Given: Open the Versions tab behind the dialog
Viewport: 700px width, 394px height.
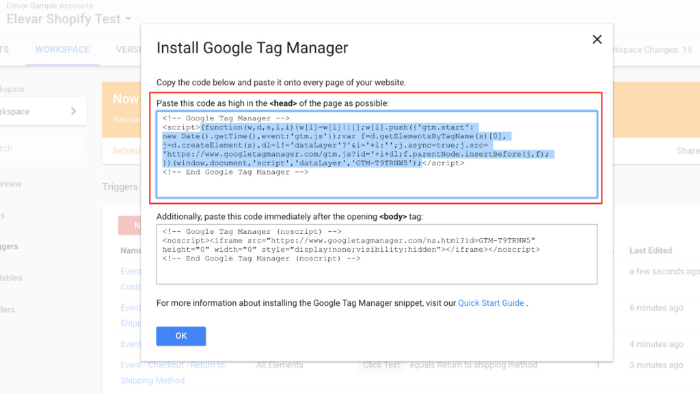Looking at the screenshot, I should 128,50.
